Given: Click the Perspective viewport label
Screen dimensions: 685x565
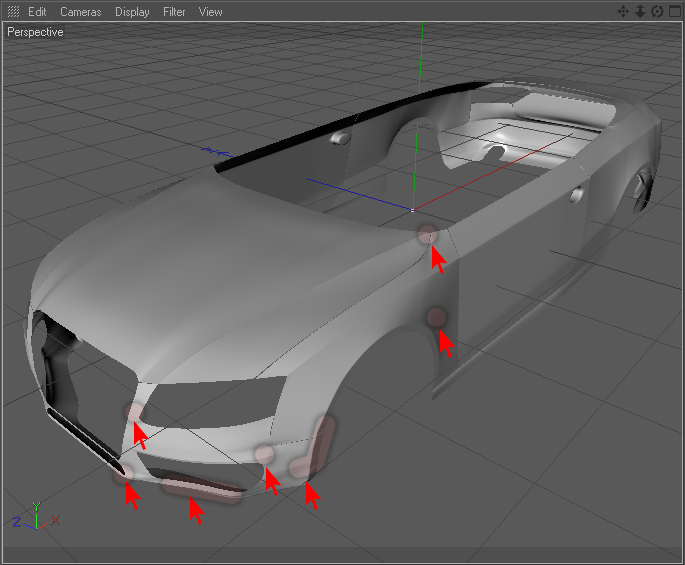Looking at the screenshot, I should (x=35, y=32).
